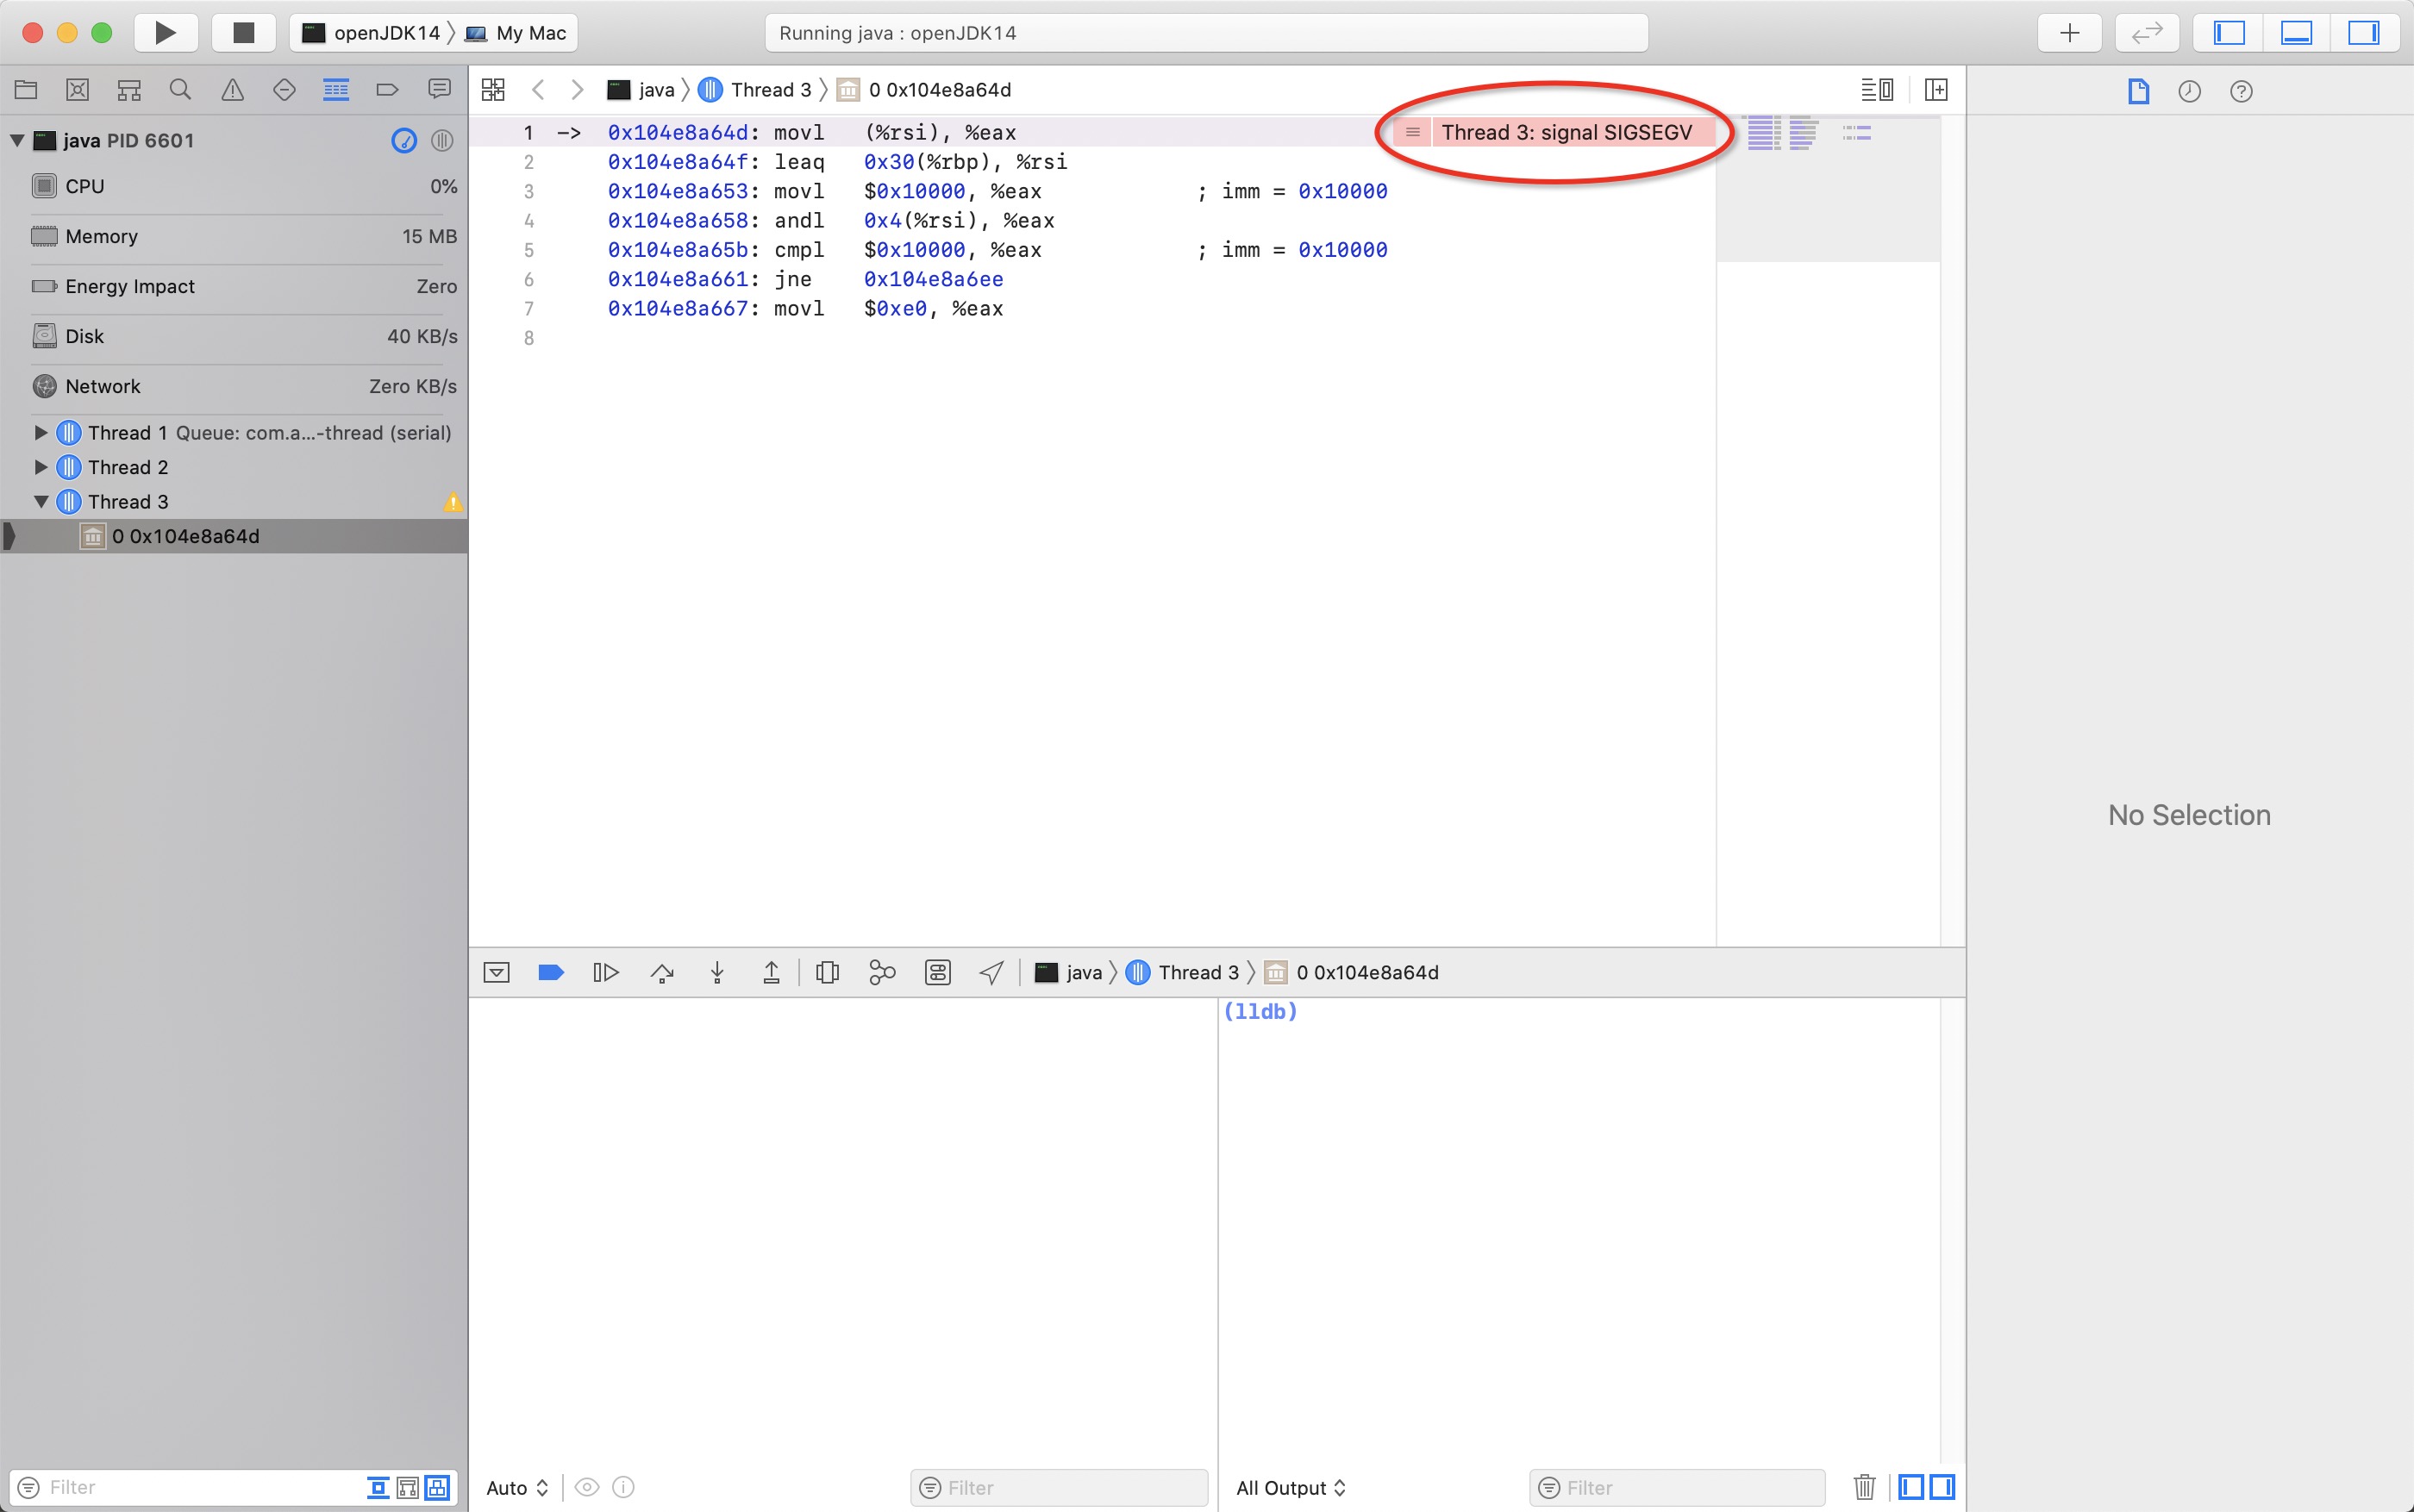
Task: Click the Debug View Hierarchy button
Action: pos(827,973)
